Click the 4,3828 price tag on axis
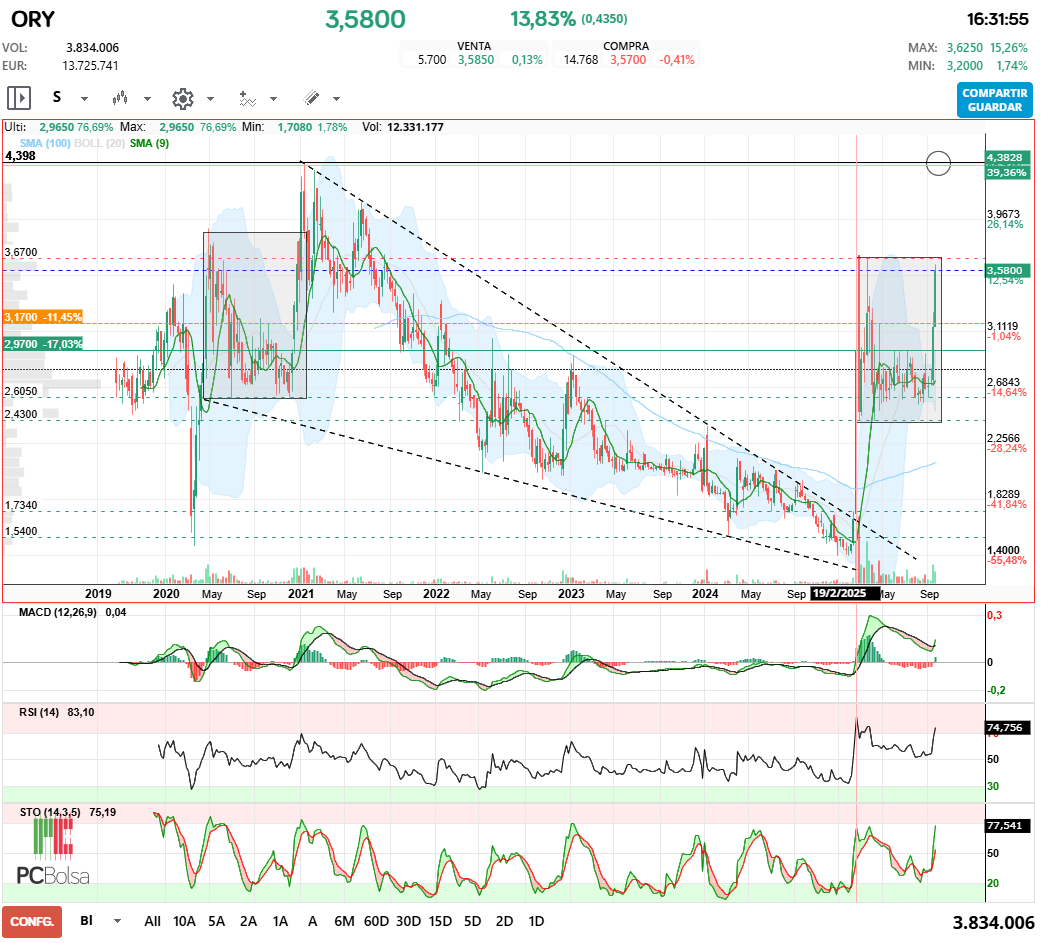 tap(1007, 158)
